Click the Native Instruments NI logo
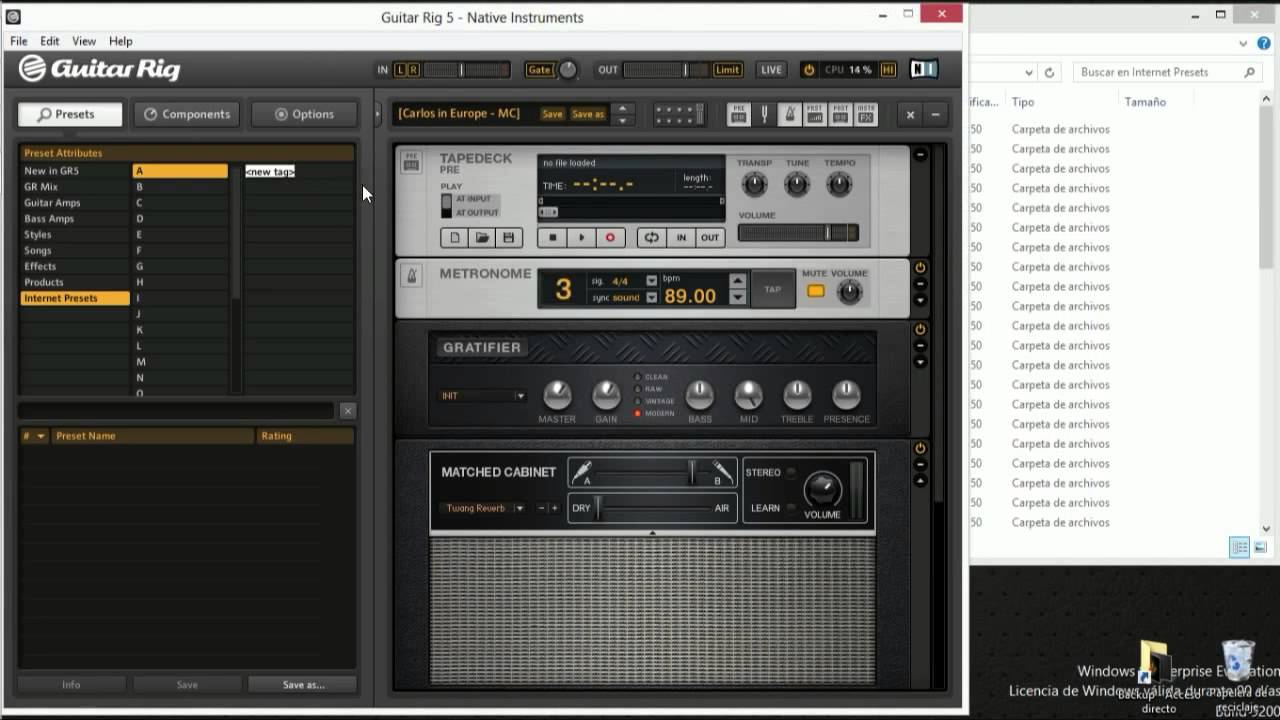The height and width of the screenshot is (720, 1280). click(924, 69)
